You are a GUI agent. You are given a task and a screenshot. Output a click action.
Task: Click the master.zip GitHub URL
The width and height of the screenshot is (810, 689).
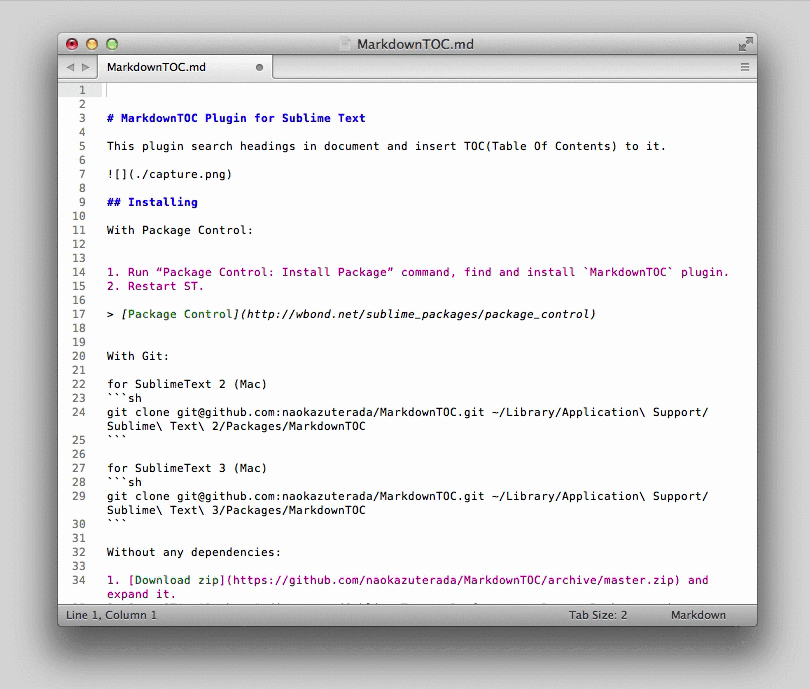(x=453, y=580)
